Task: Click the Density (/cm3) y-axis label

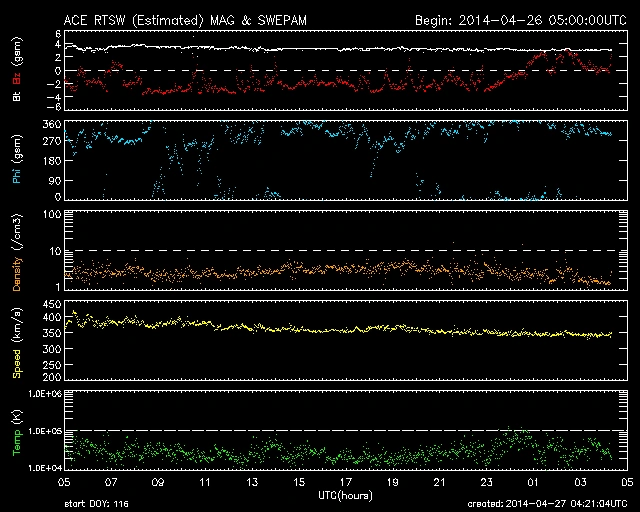Action: [x=18, y=250]
